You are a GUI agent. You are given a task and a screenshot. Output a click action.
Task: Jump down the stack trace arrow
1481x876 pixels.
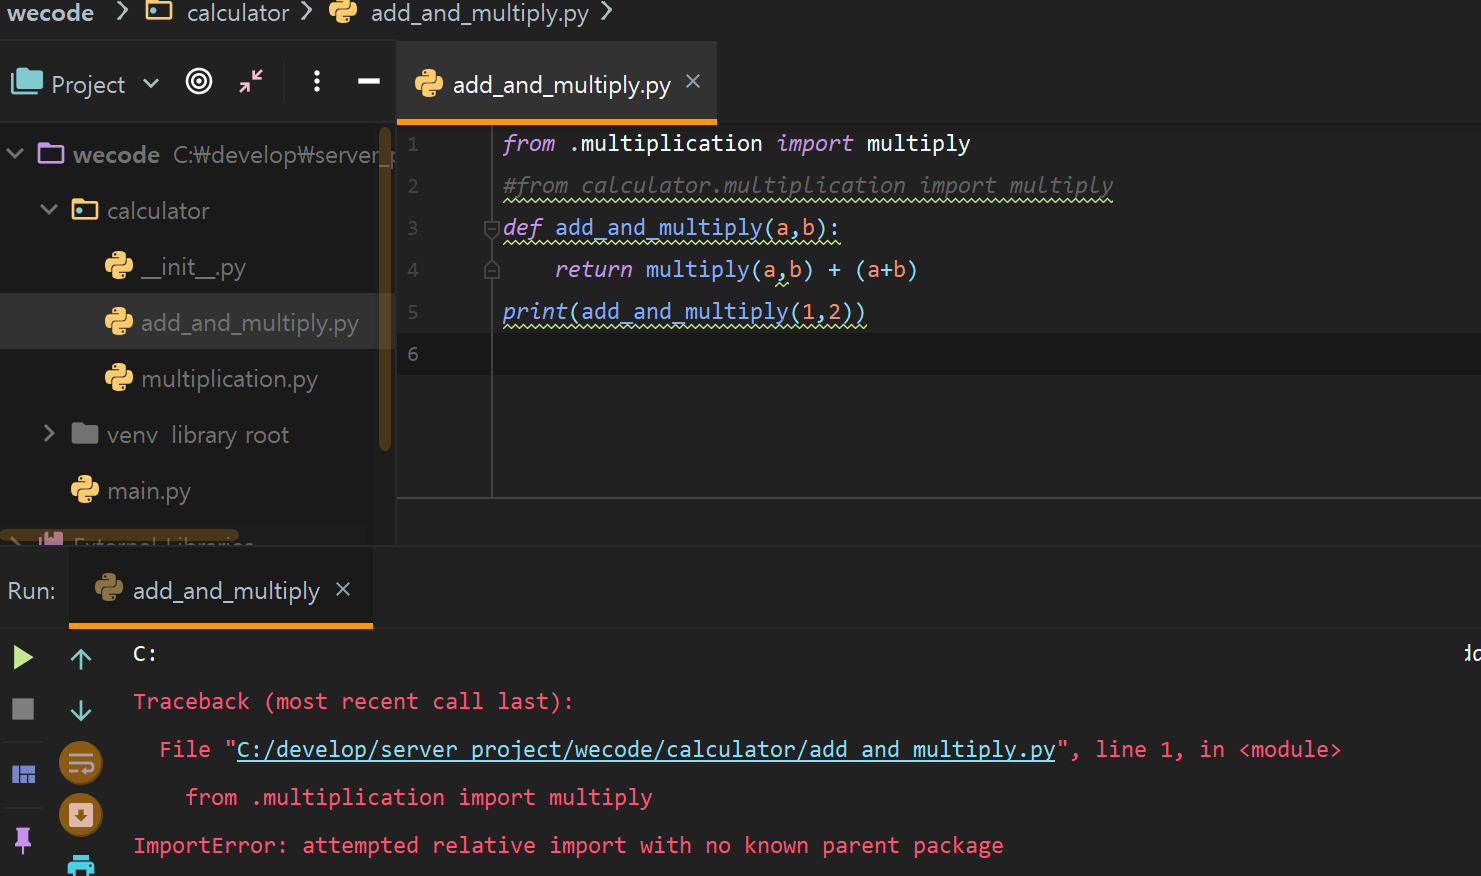[x=81, y=710]
